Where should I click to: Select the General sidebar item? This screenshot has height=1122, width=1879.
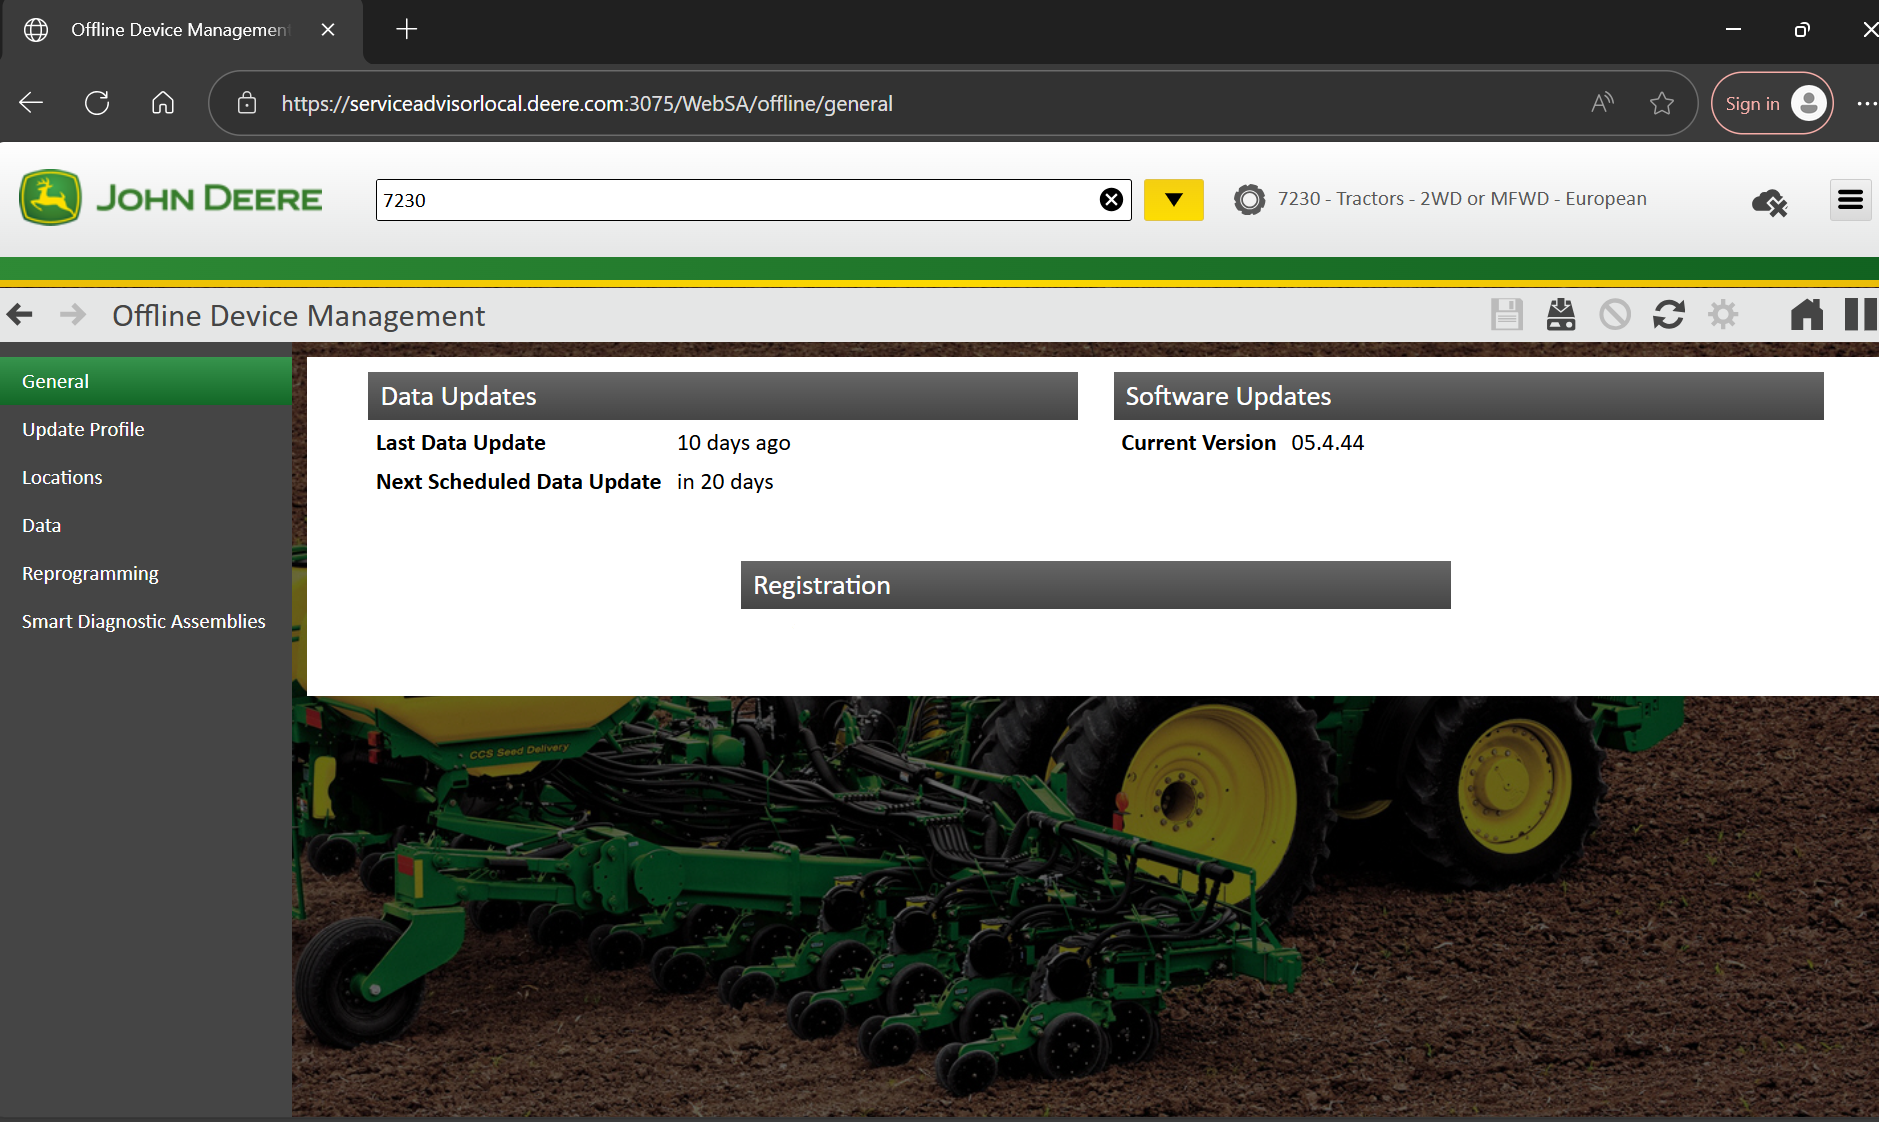(56, 381)
